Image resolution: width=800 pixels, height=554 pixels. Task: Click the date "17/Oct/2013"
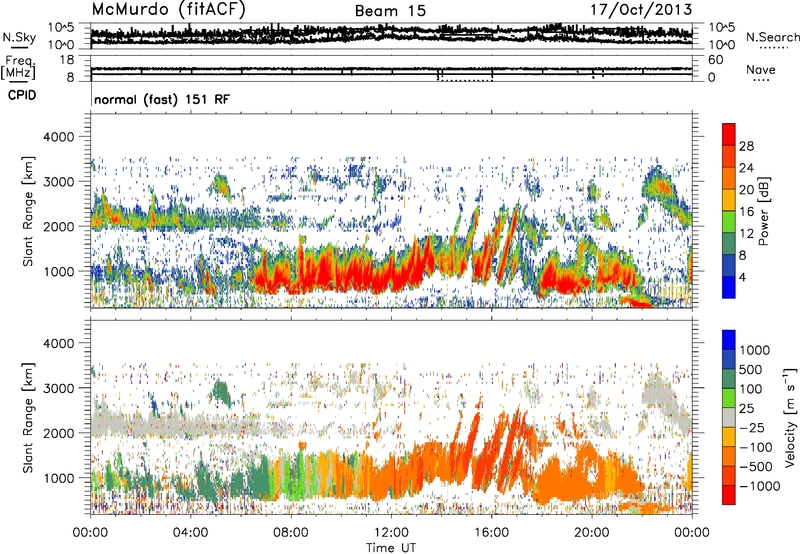click(641, 9)
